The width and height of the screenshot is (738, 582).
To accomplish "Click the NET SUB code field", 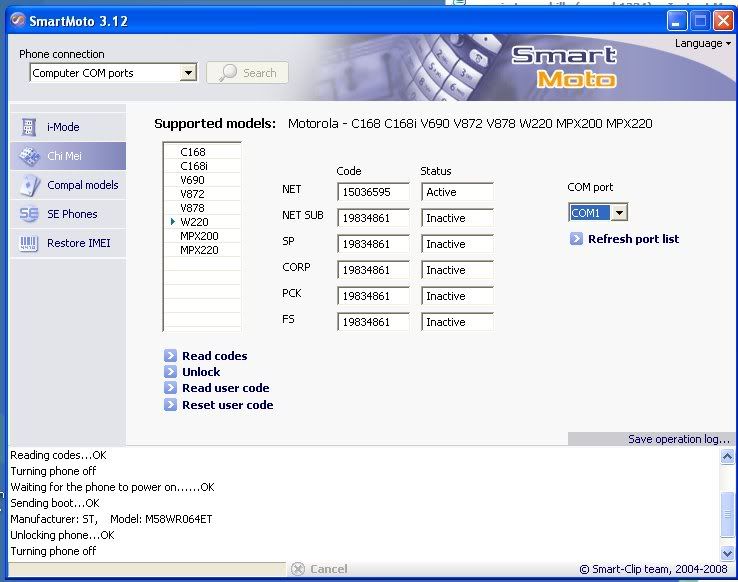I will click(x=373, y=218).
